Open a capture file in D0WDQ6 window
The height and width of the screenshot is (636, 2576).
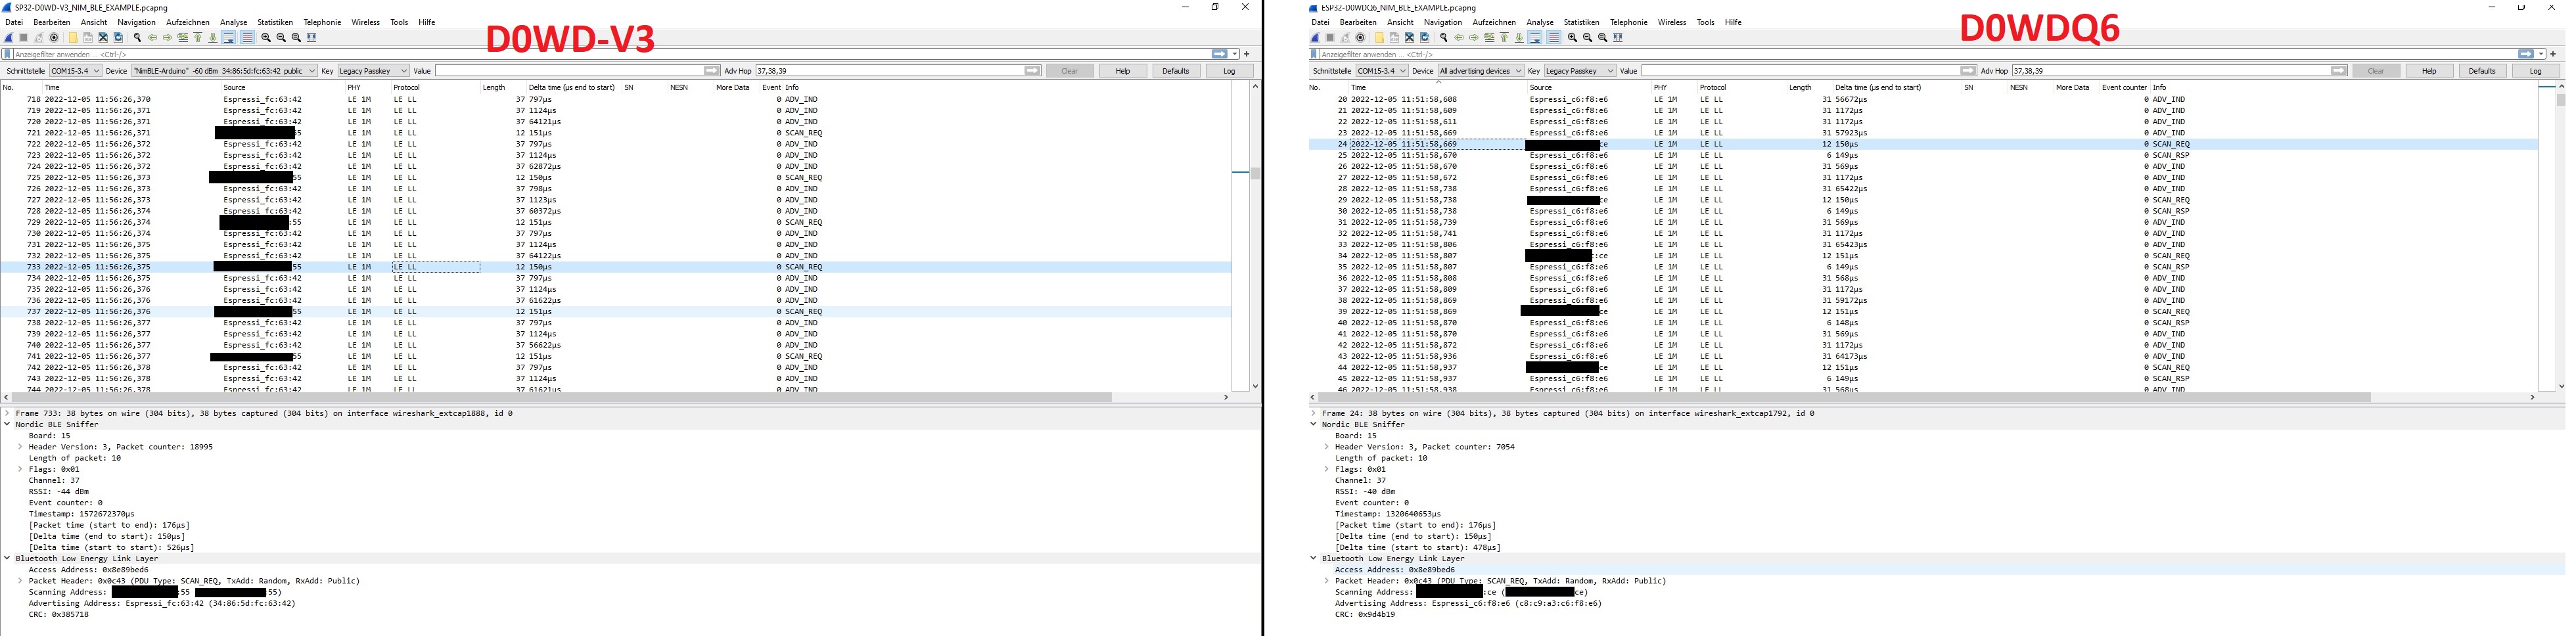coord(1380,37)
